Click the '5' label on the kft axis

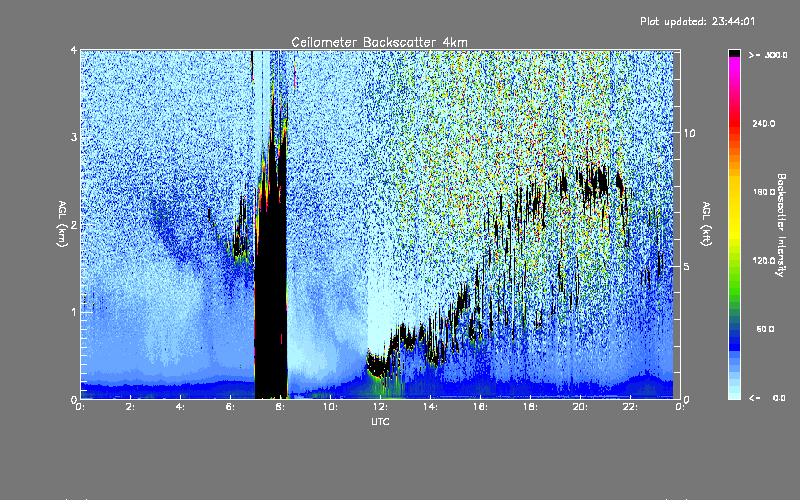687,266
